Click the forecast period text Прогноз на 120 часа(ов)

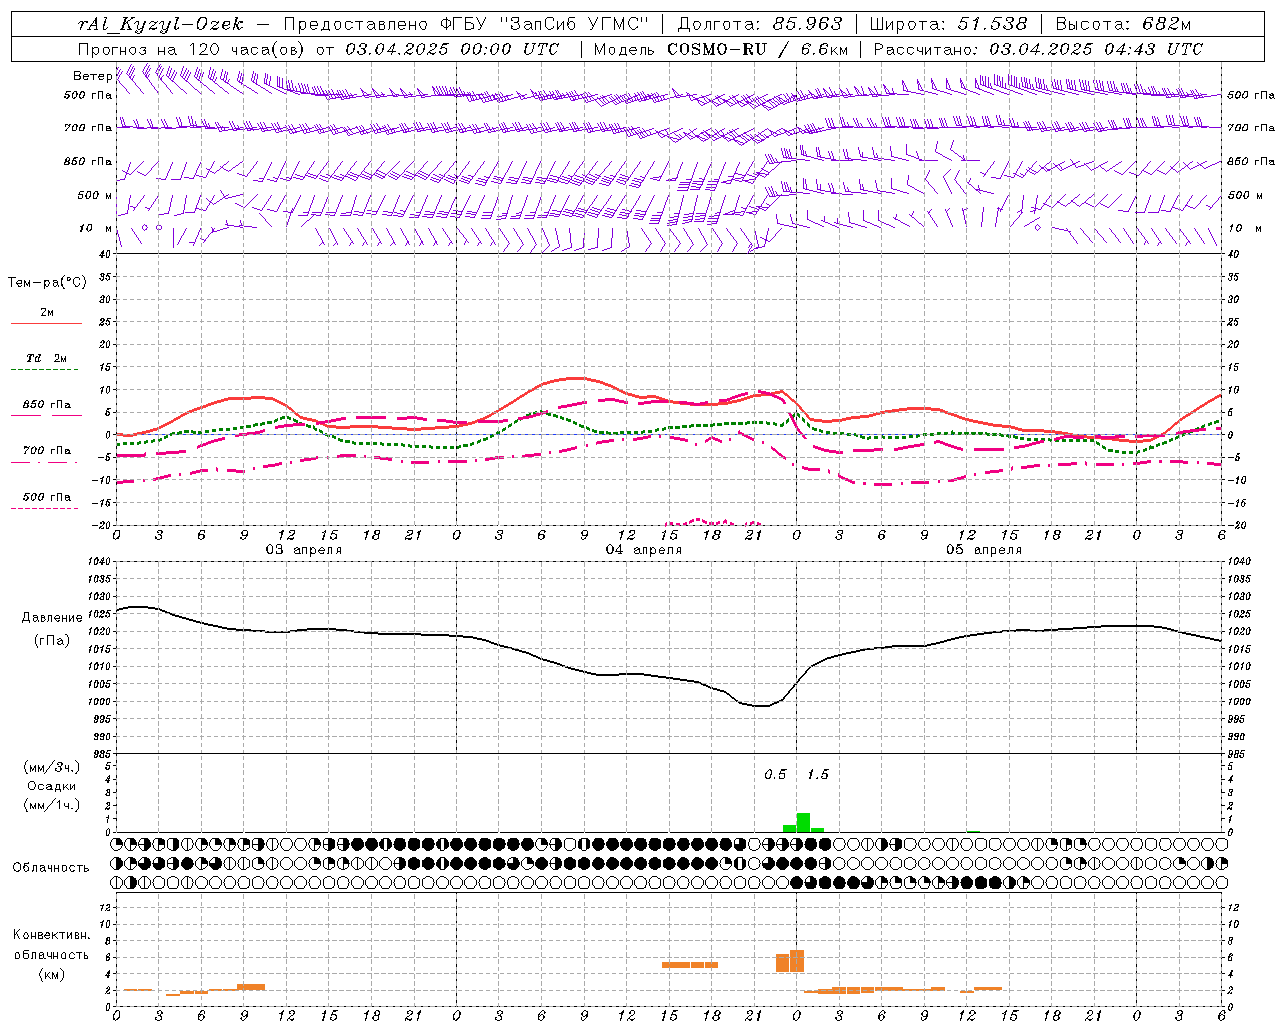pos(193,49)
